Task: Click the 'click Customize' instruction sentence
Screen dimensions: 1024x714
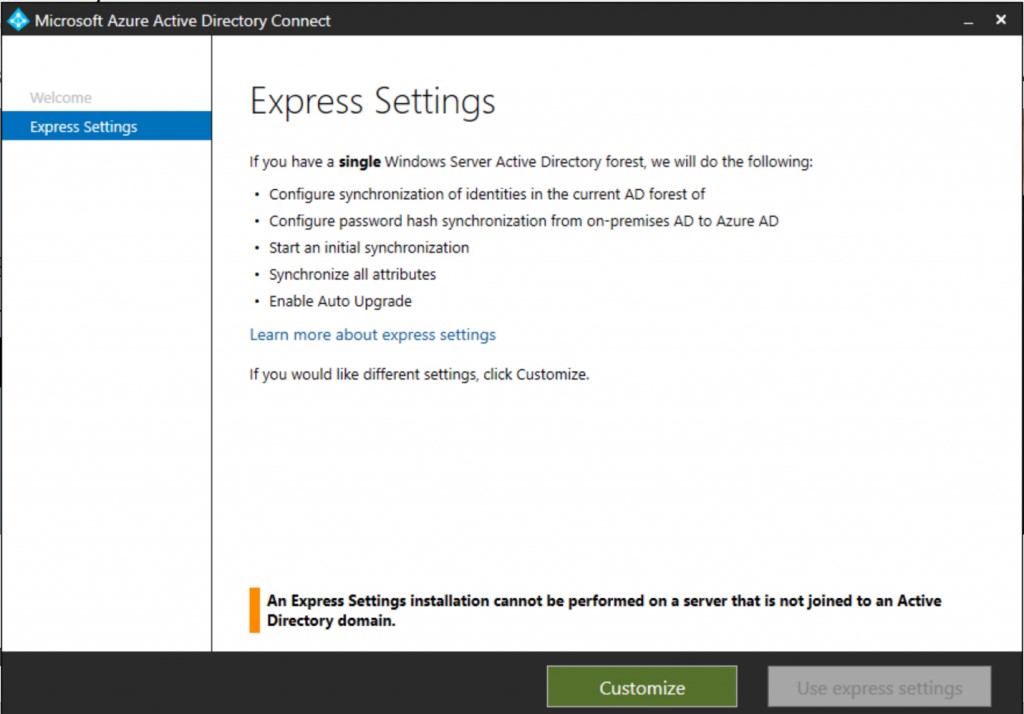Action: click(419, 374)
